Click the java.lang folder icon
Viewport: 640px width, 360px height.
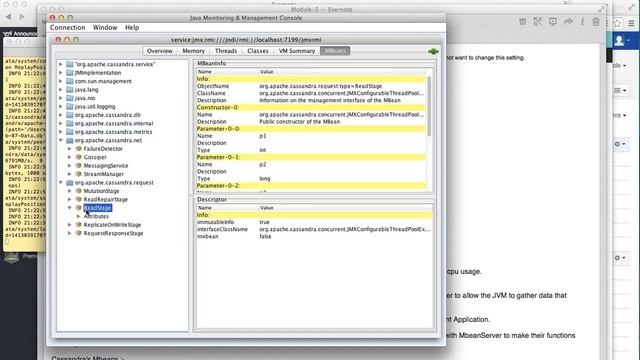tap(70, 89)
